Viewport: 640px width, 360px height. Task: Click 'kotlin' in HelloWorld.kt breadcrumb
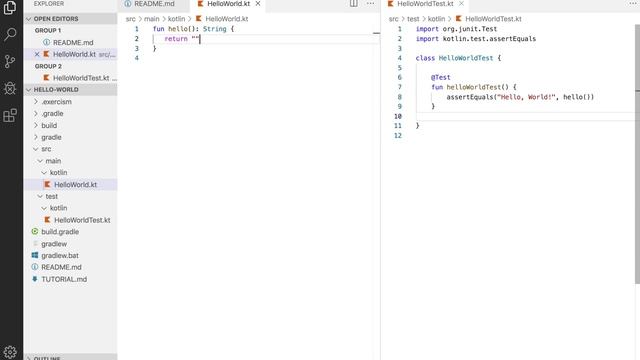176,19
